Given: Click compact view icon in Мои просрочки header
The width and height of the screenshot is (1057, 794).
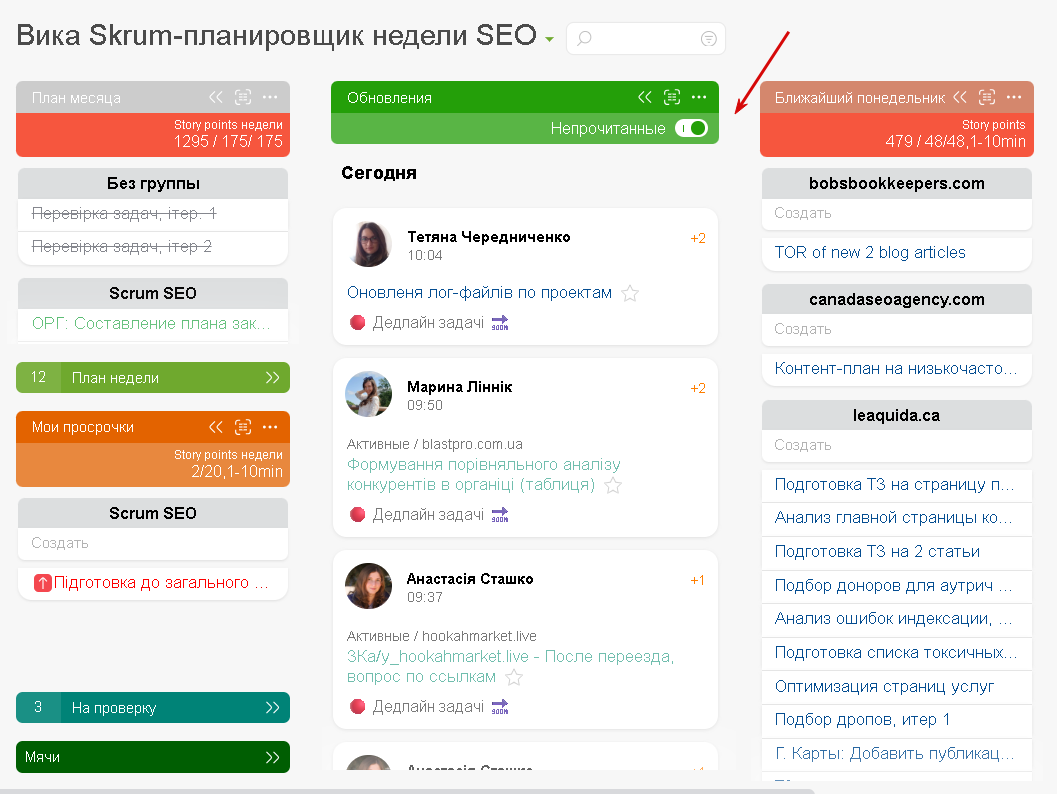Looking at the screenshot, I should point(243,427).
